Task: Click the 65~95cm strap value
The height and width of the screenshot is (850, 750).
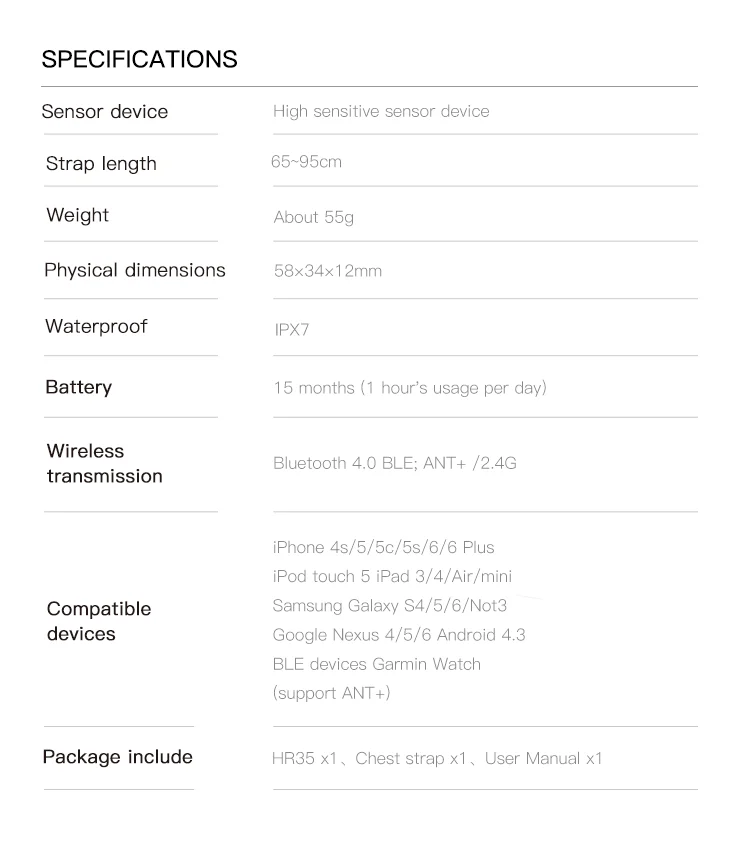Action: coord(306,162)
